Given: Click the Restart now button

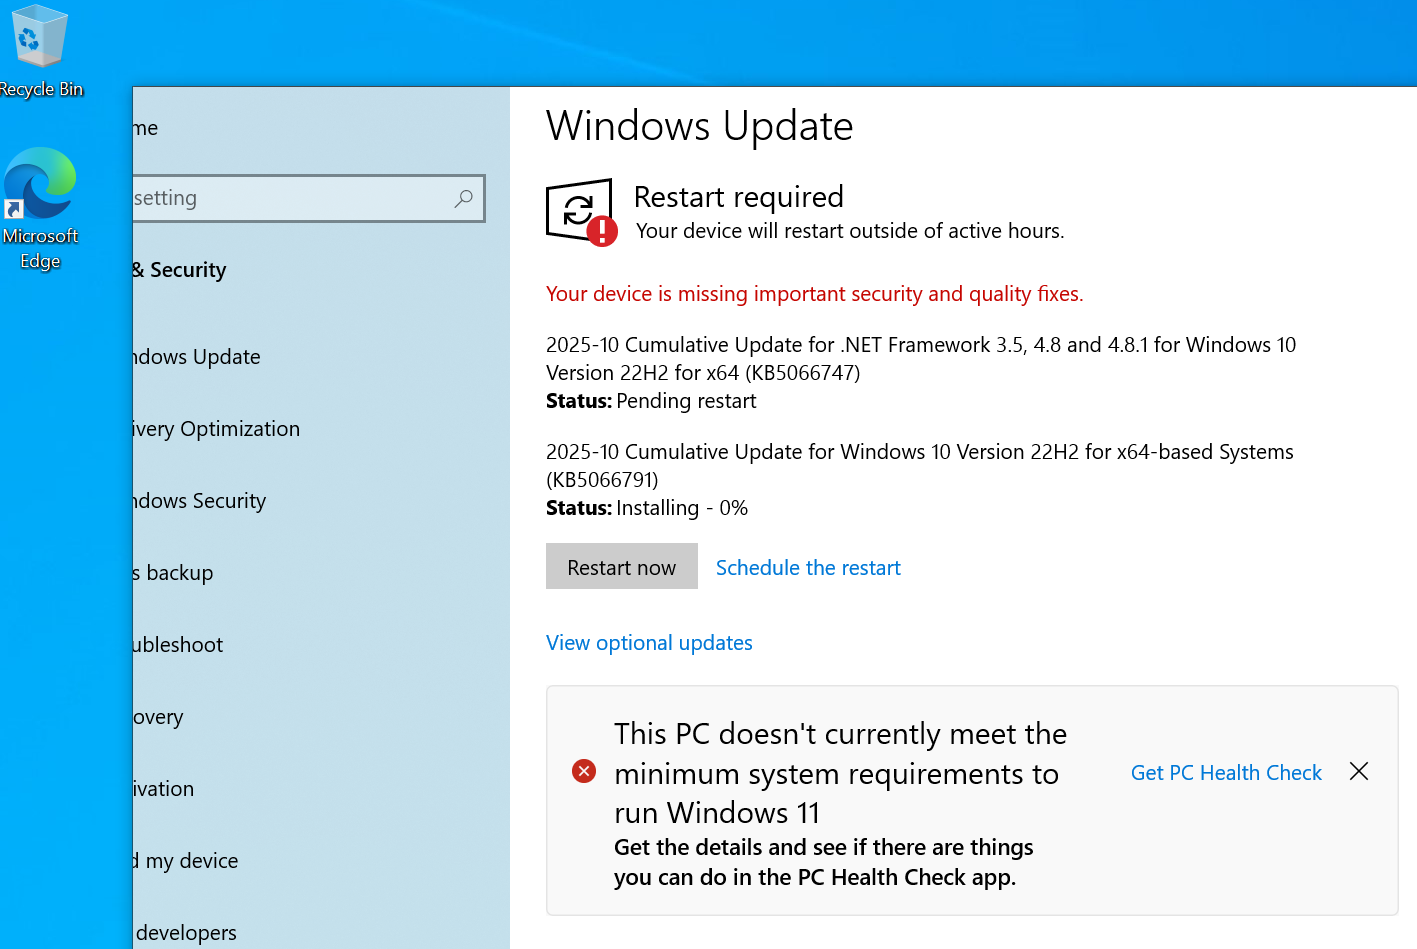Looking at the screenshot, I should pyautogui.click(x=621, y=567).
